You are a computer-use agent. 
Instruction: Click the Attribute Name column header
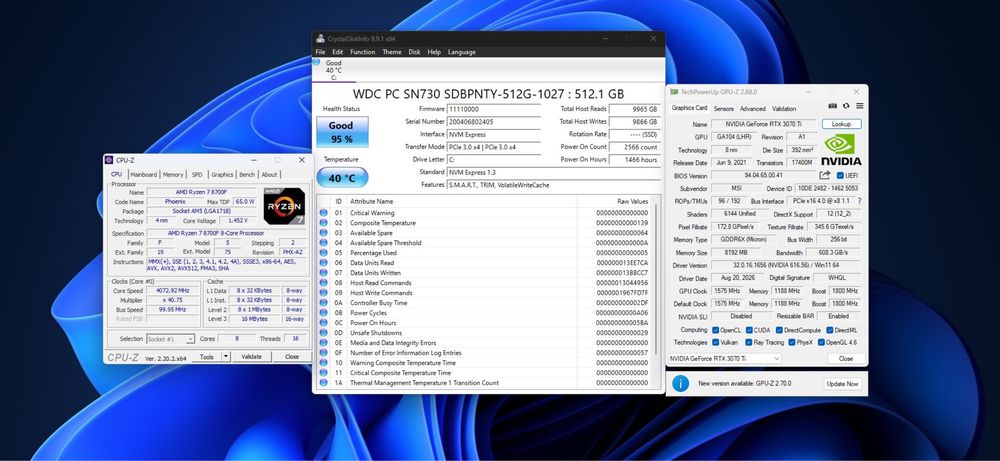462,201
